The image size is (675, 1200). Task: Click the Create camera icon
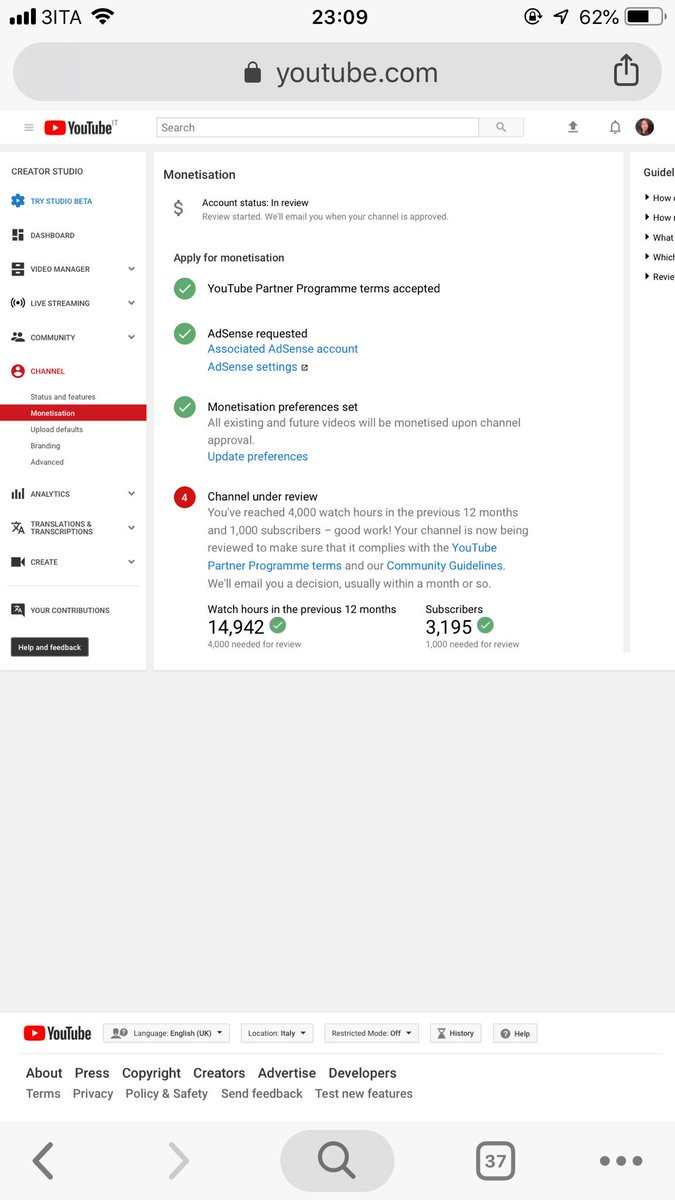click(18, 562)
